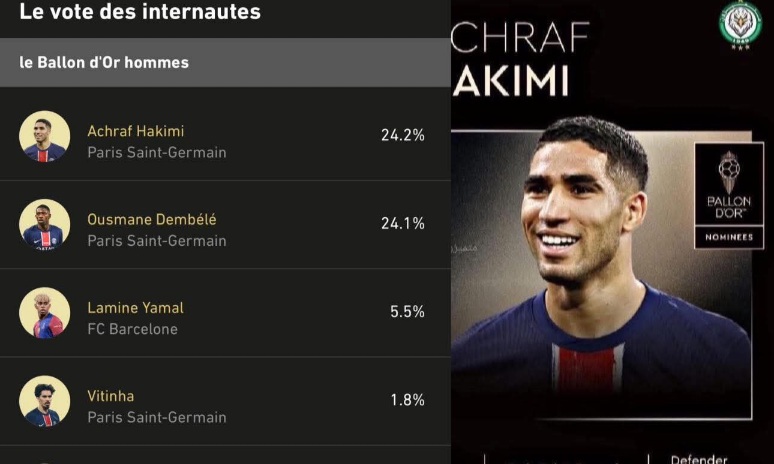Click the Ballon d'Or Nominees badge
Image resolution: width=774 pixels, height=464 pixels.
point(729,194)
